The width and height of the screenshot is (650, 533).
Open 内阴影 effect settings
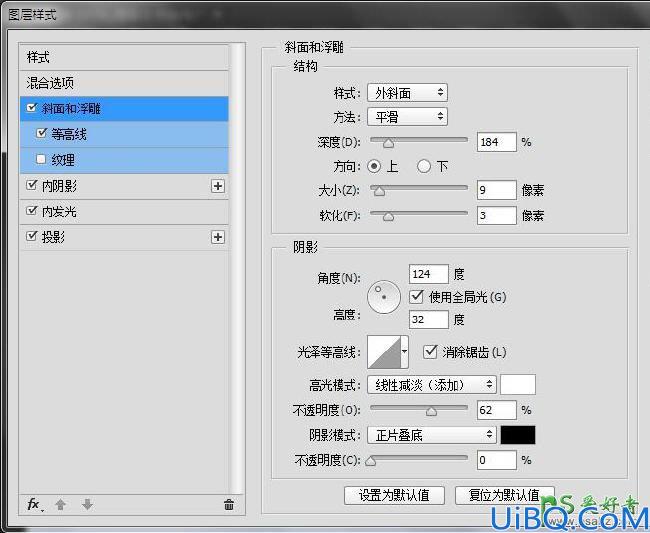pyautogui.click(x=124, y=186)
